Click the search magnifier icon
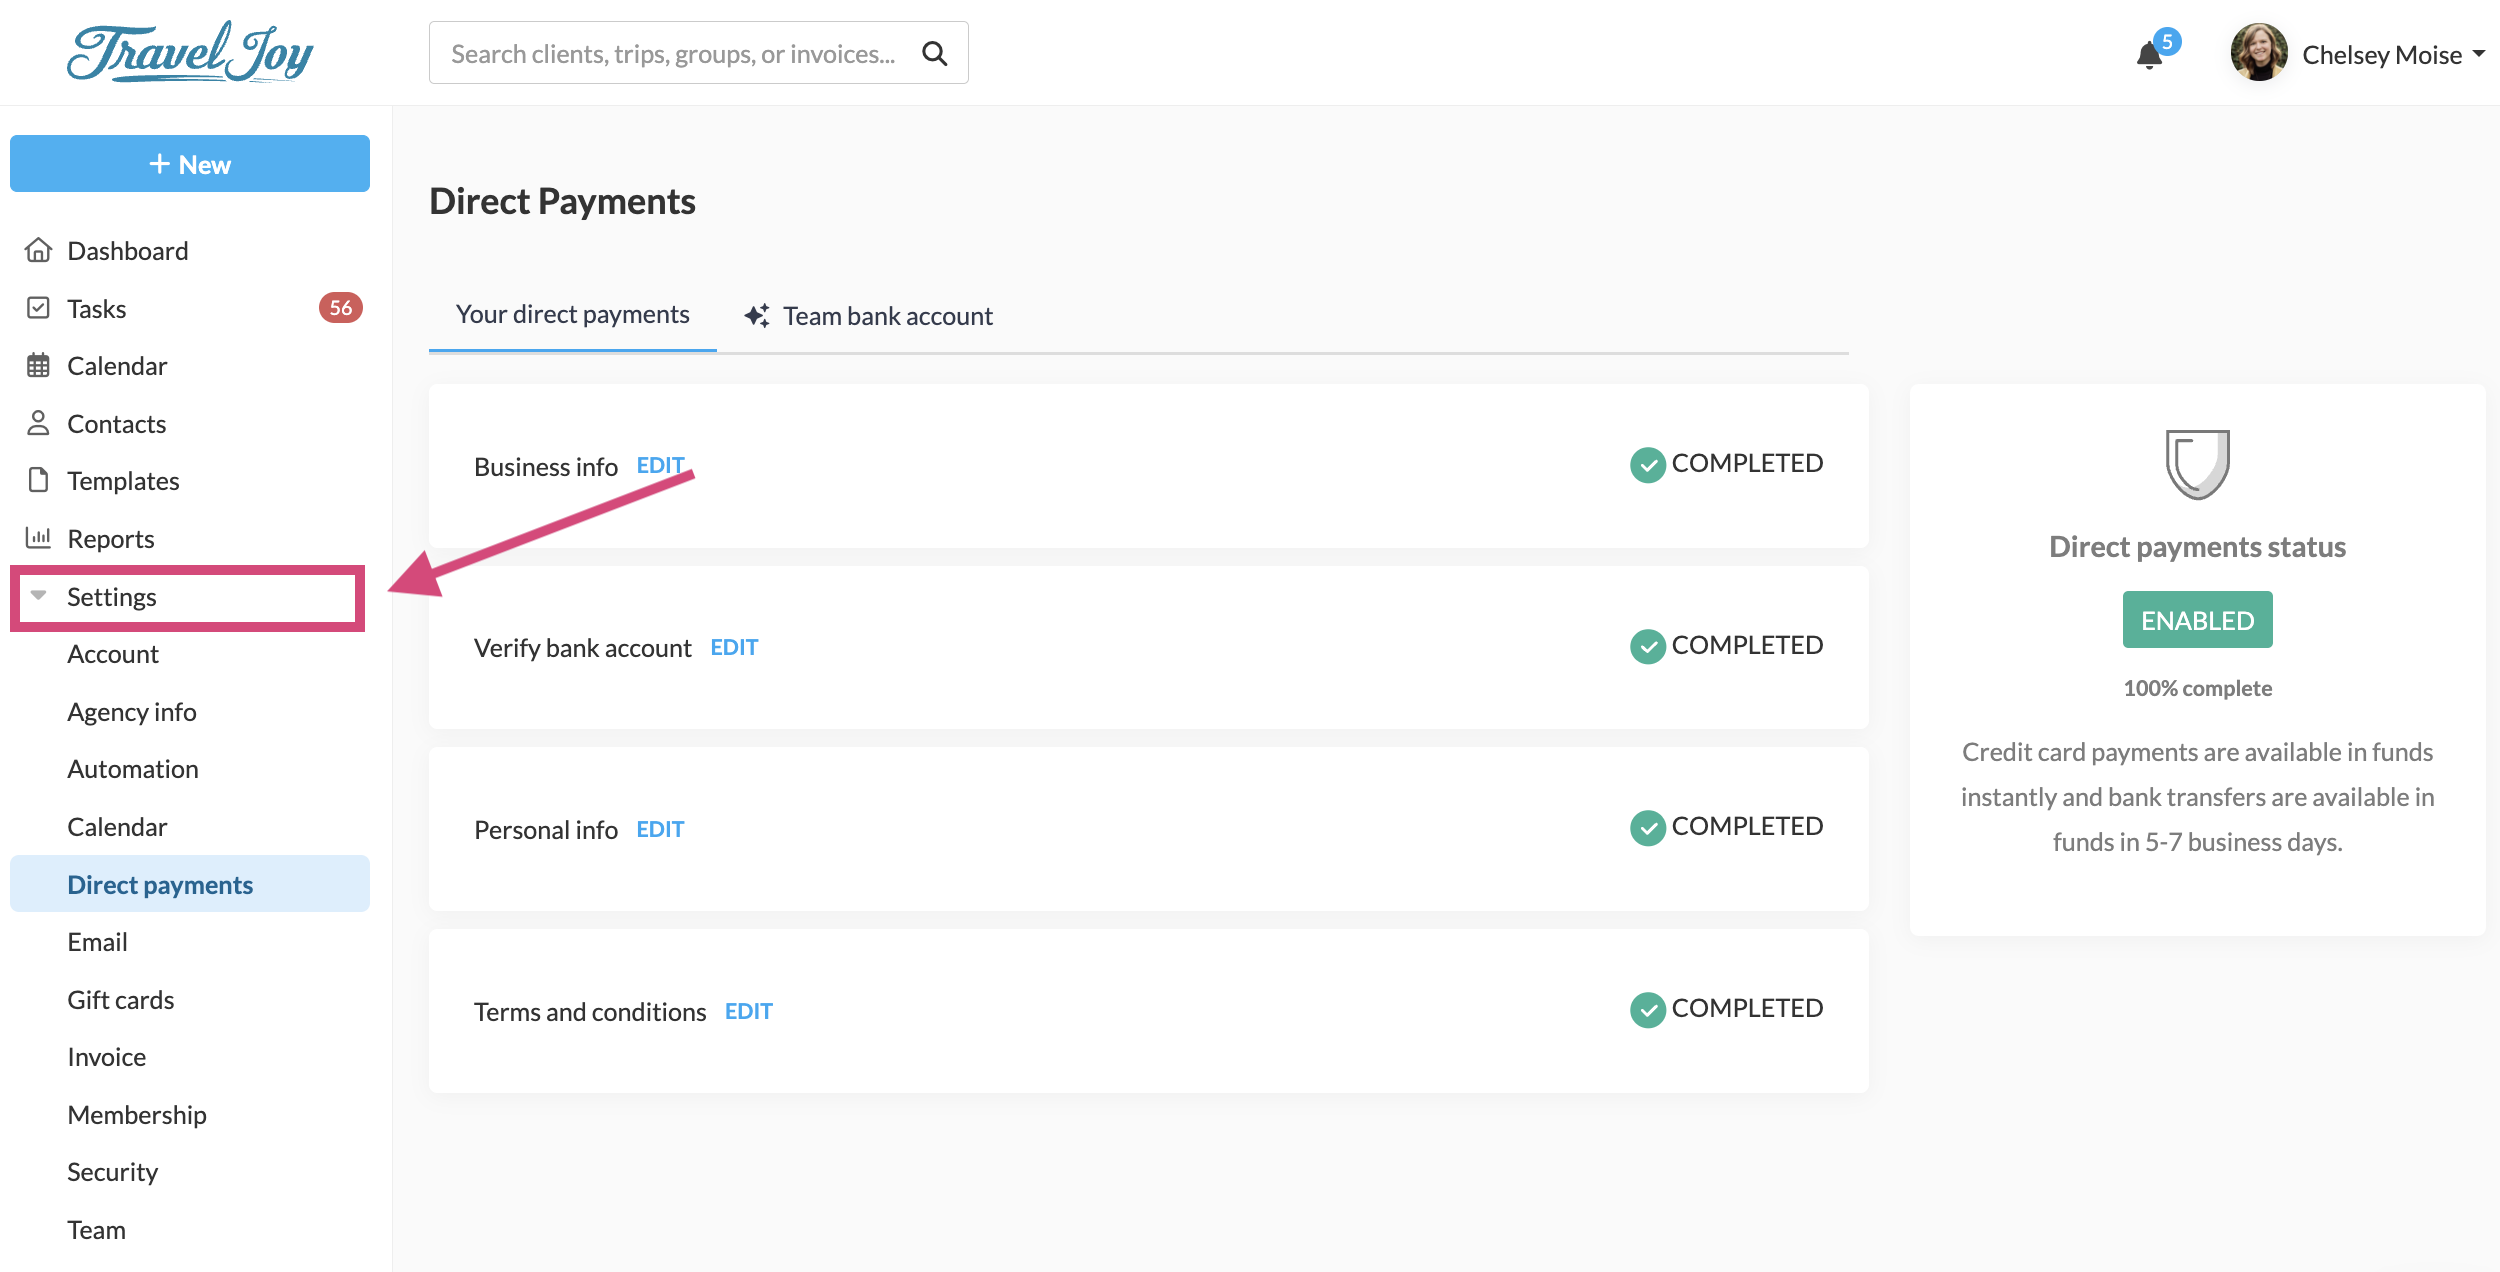Screen dimensions: 2500x1272 point(934,53)
